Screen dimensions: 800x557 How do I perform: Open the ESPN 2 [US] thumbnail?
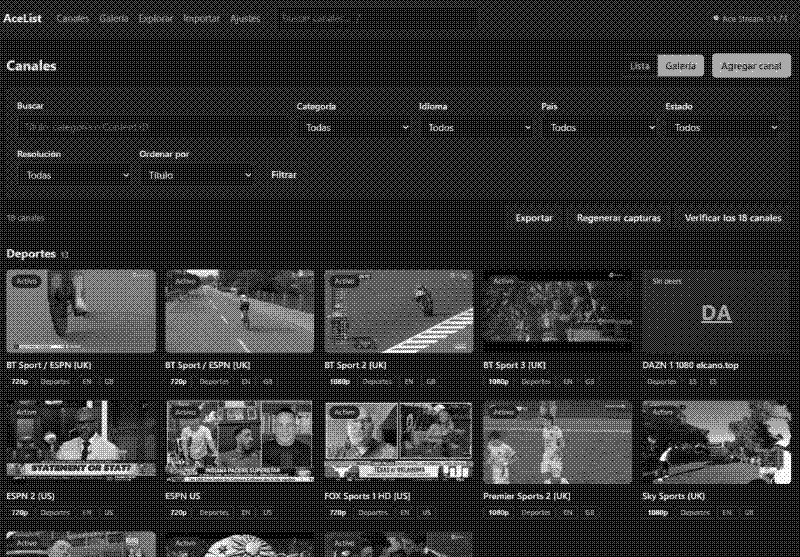tap(81, 442)
